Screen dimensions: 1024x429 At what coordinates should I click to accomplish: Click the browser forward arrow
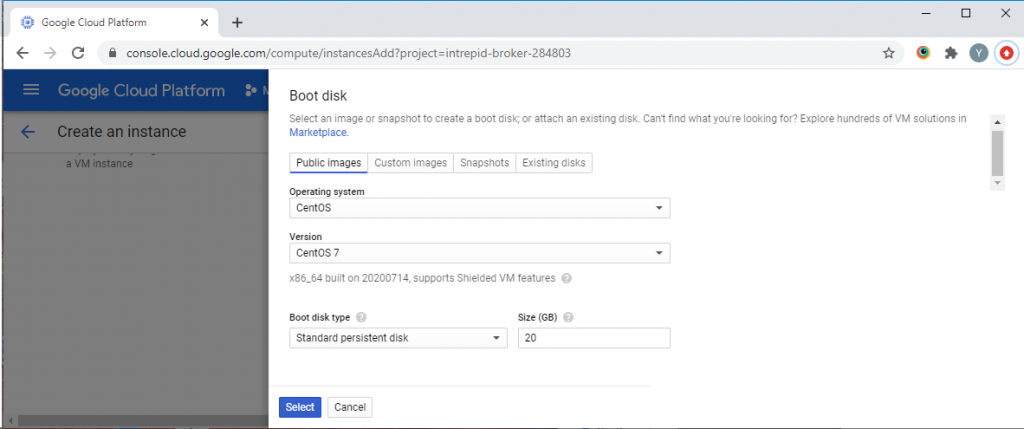pos(50,54)
